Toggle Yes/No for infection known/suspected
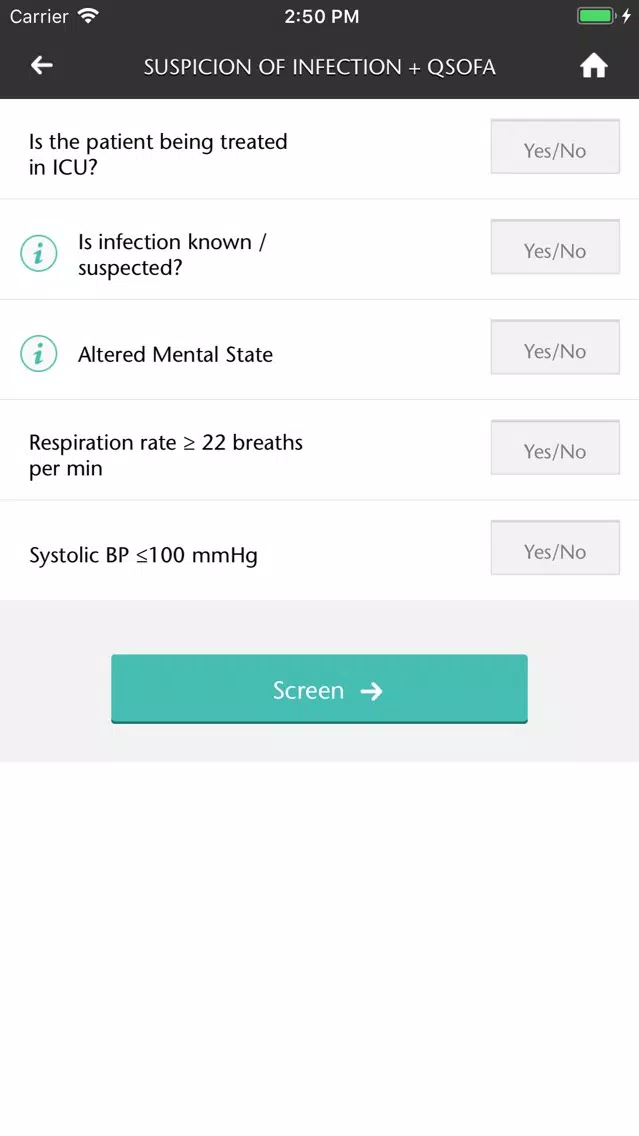Viewport: 639px width, 1136px height. 555,247
